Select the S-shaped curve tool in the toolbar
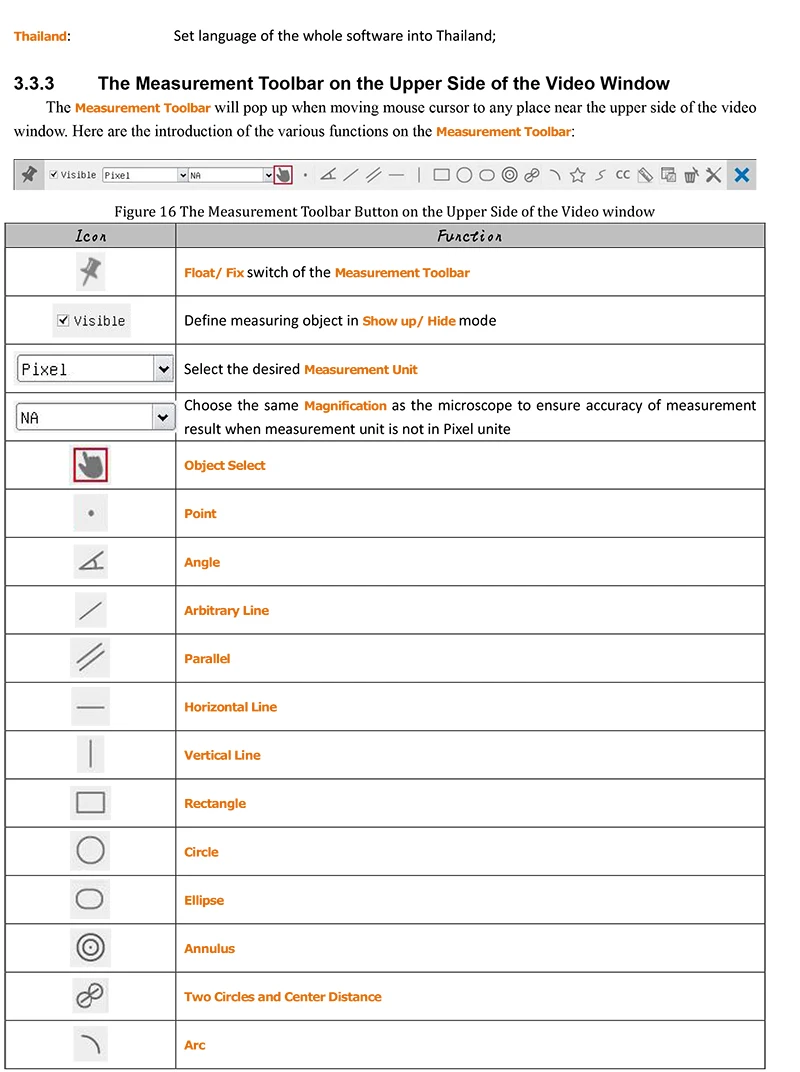Screen dimensions: 800x1072 [600, 175]
